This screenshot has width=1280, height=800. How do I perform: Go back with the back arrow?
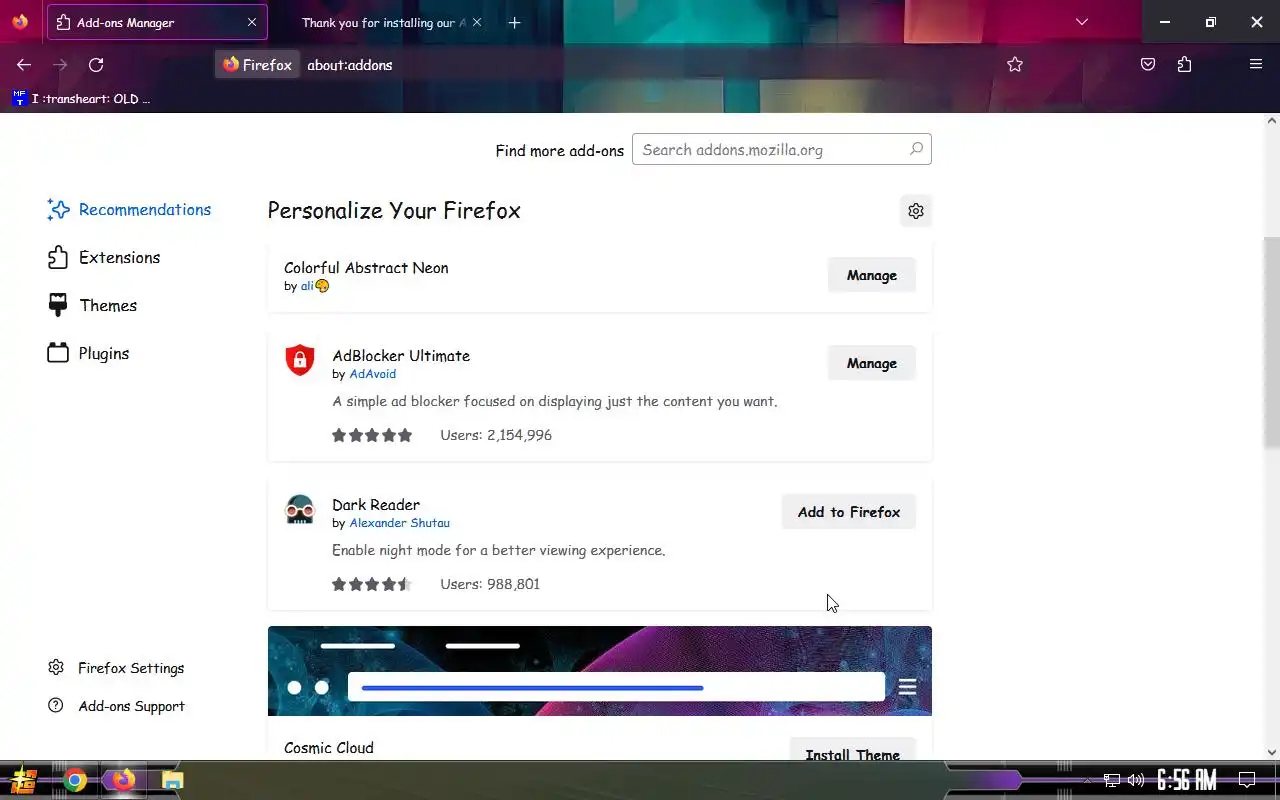point(24,65)
